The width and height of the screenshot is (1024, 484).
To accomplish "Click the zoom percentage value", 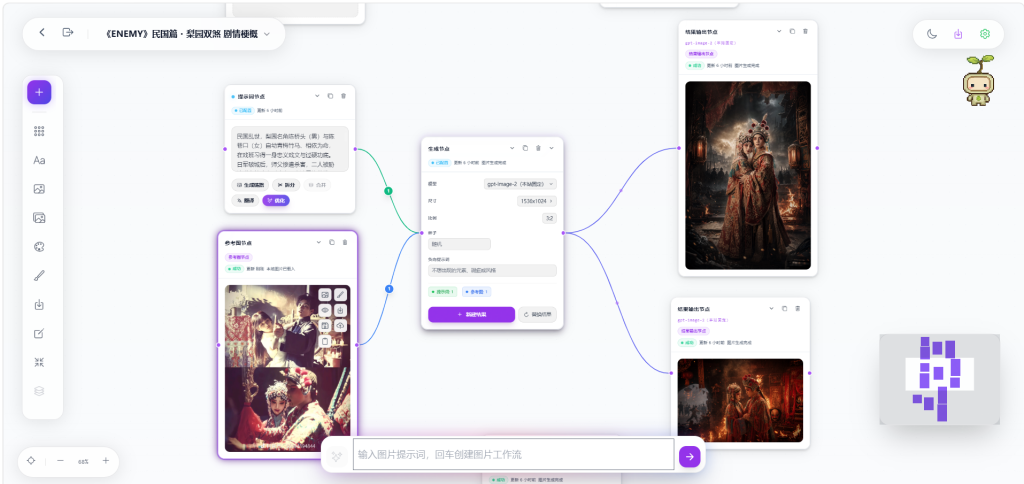I will pos(83,461).
